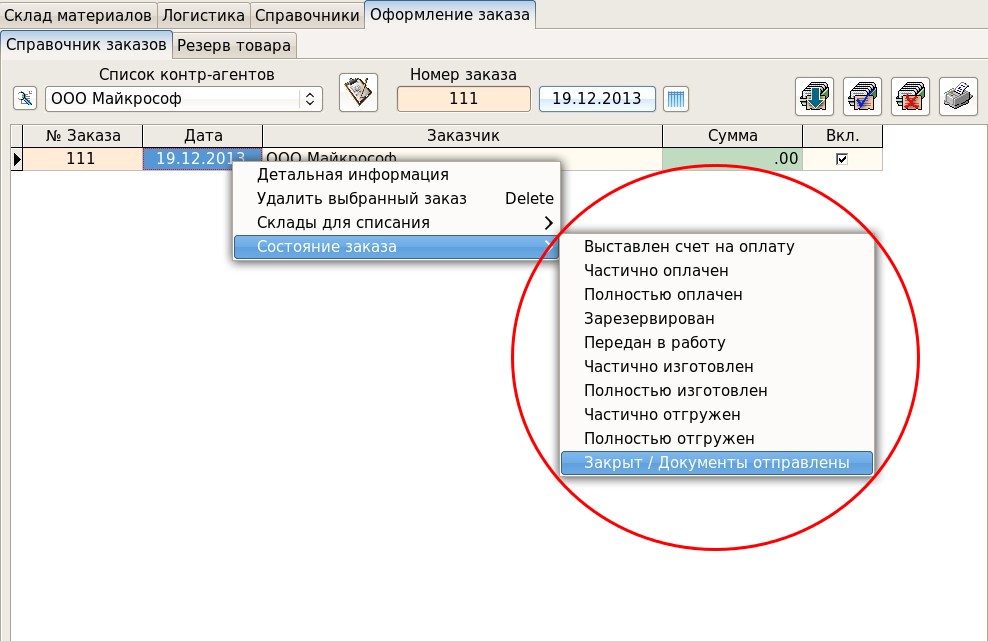Click the blue checkmark confirm-order toolbar icon

[x=863, y=96]
